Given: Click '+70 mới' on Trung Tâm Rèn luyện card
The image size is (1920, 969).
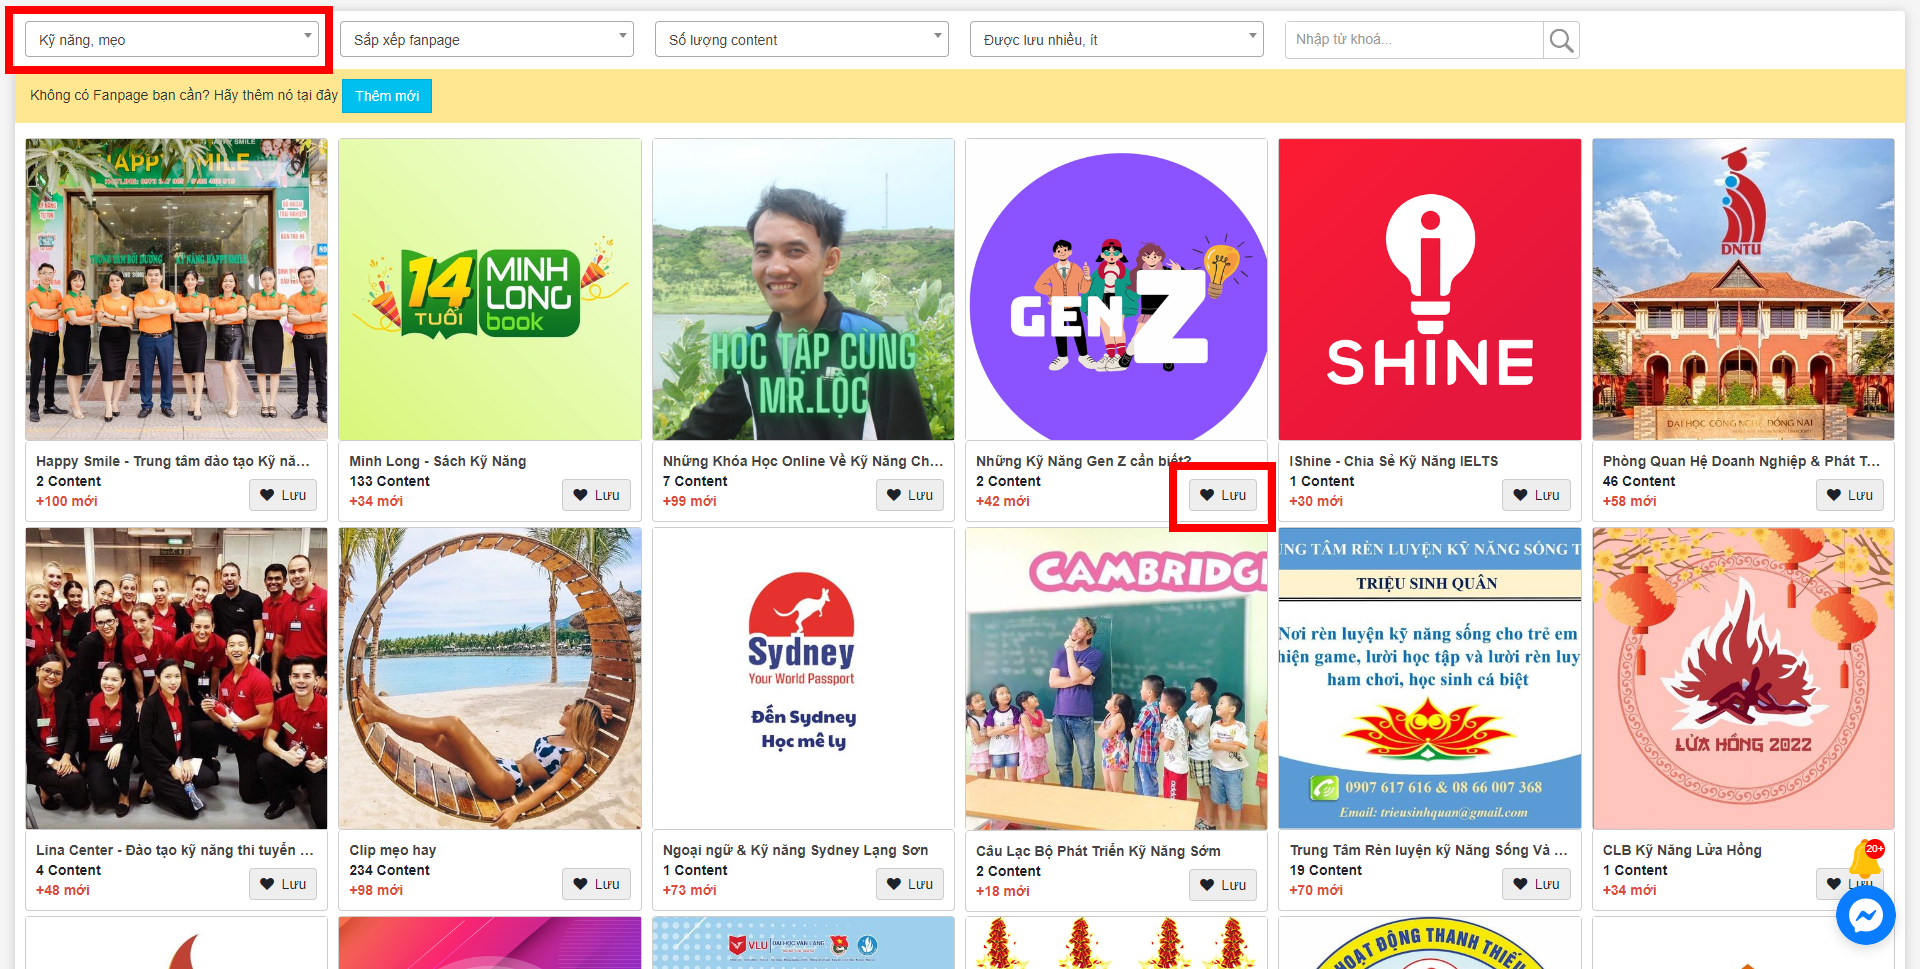Looking at the screenshot, I should coord(1316,890).
